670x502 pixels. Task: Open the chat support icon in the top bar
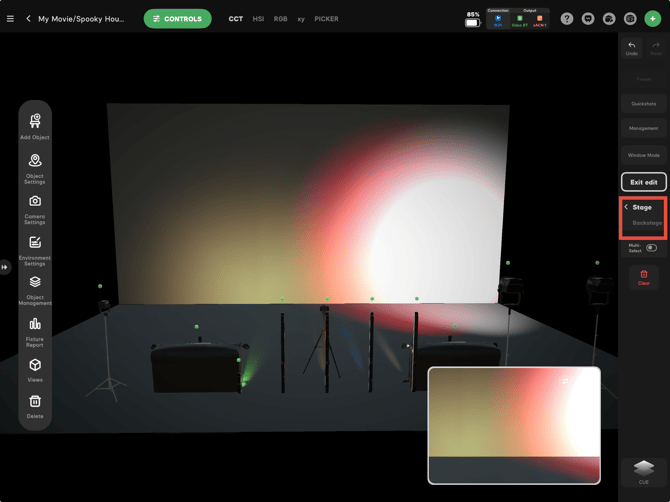point(588,19)
